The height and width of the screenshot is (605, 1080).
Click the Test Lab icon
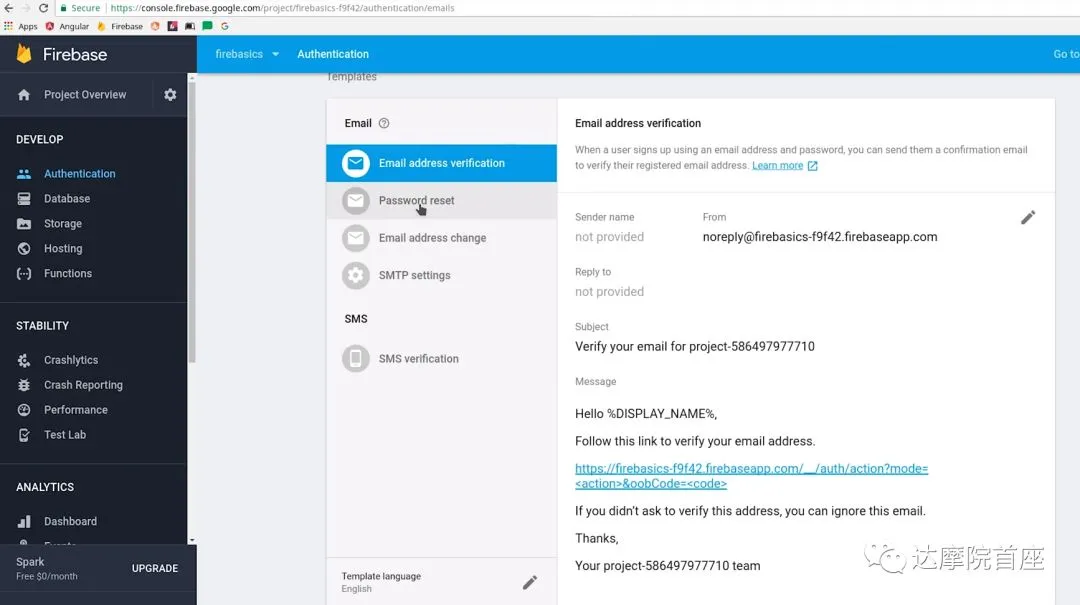coord(24,435)
